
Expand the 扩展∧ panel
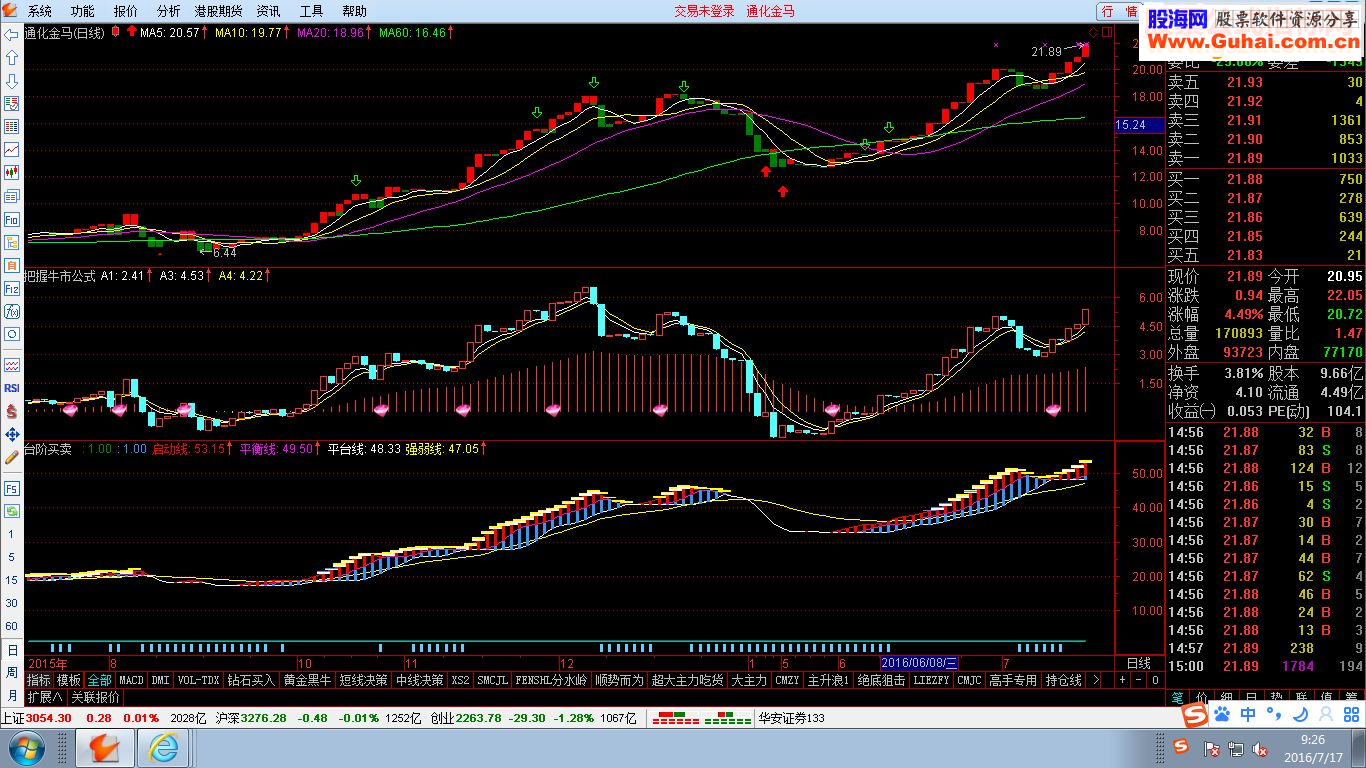click(45, 697)
